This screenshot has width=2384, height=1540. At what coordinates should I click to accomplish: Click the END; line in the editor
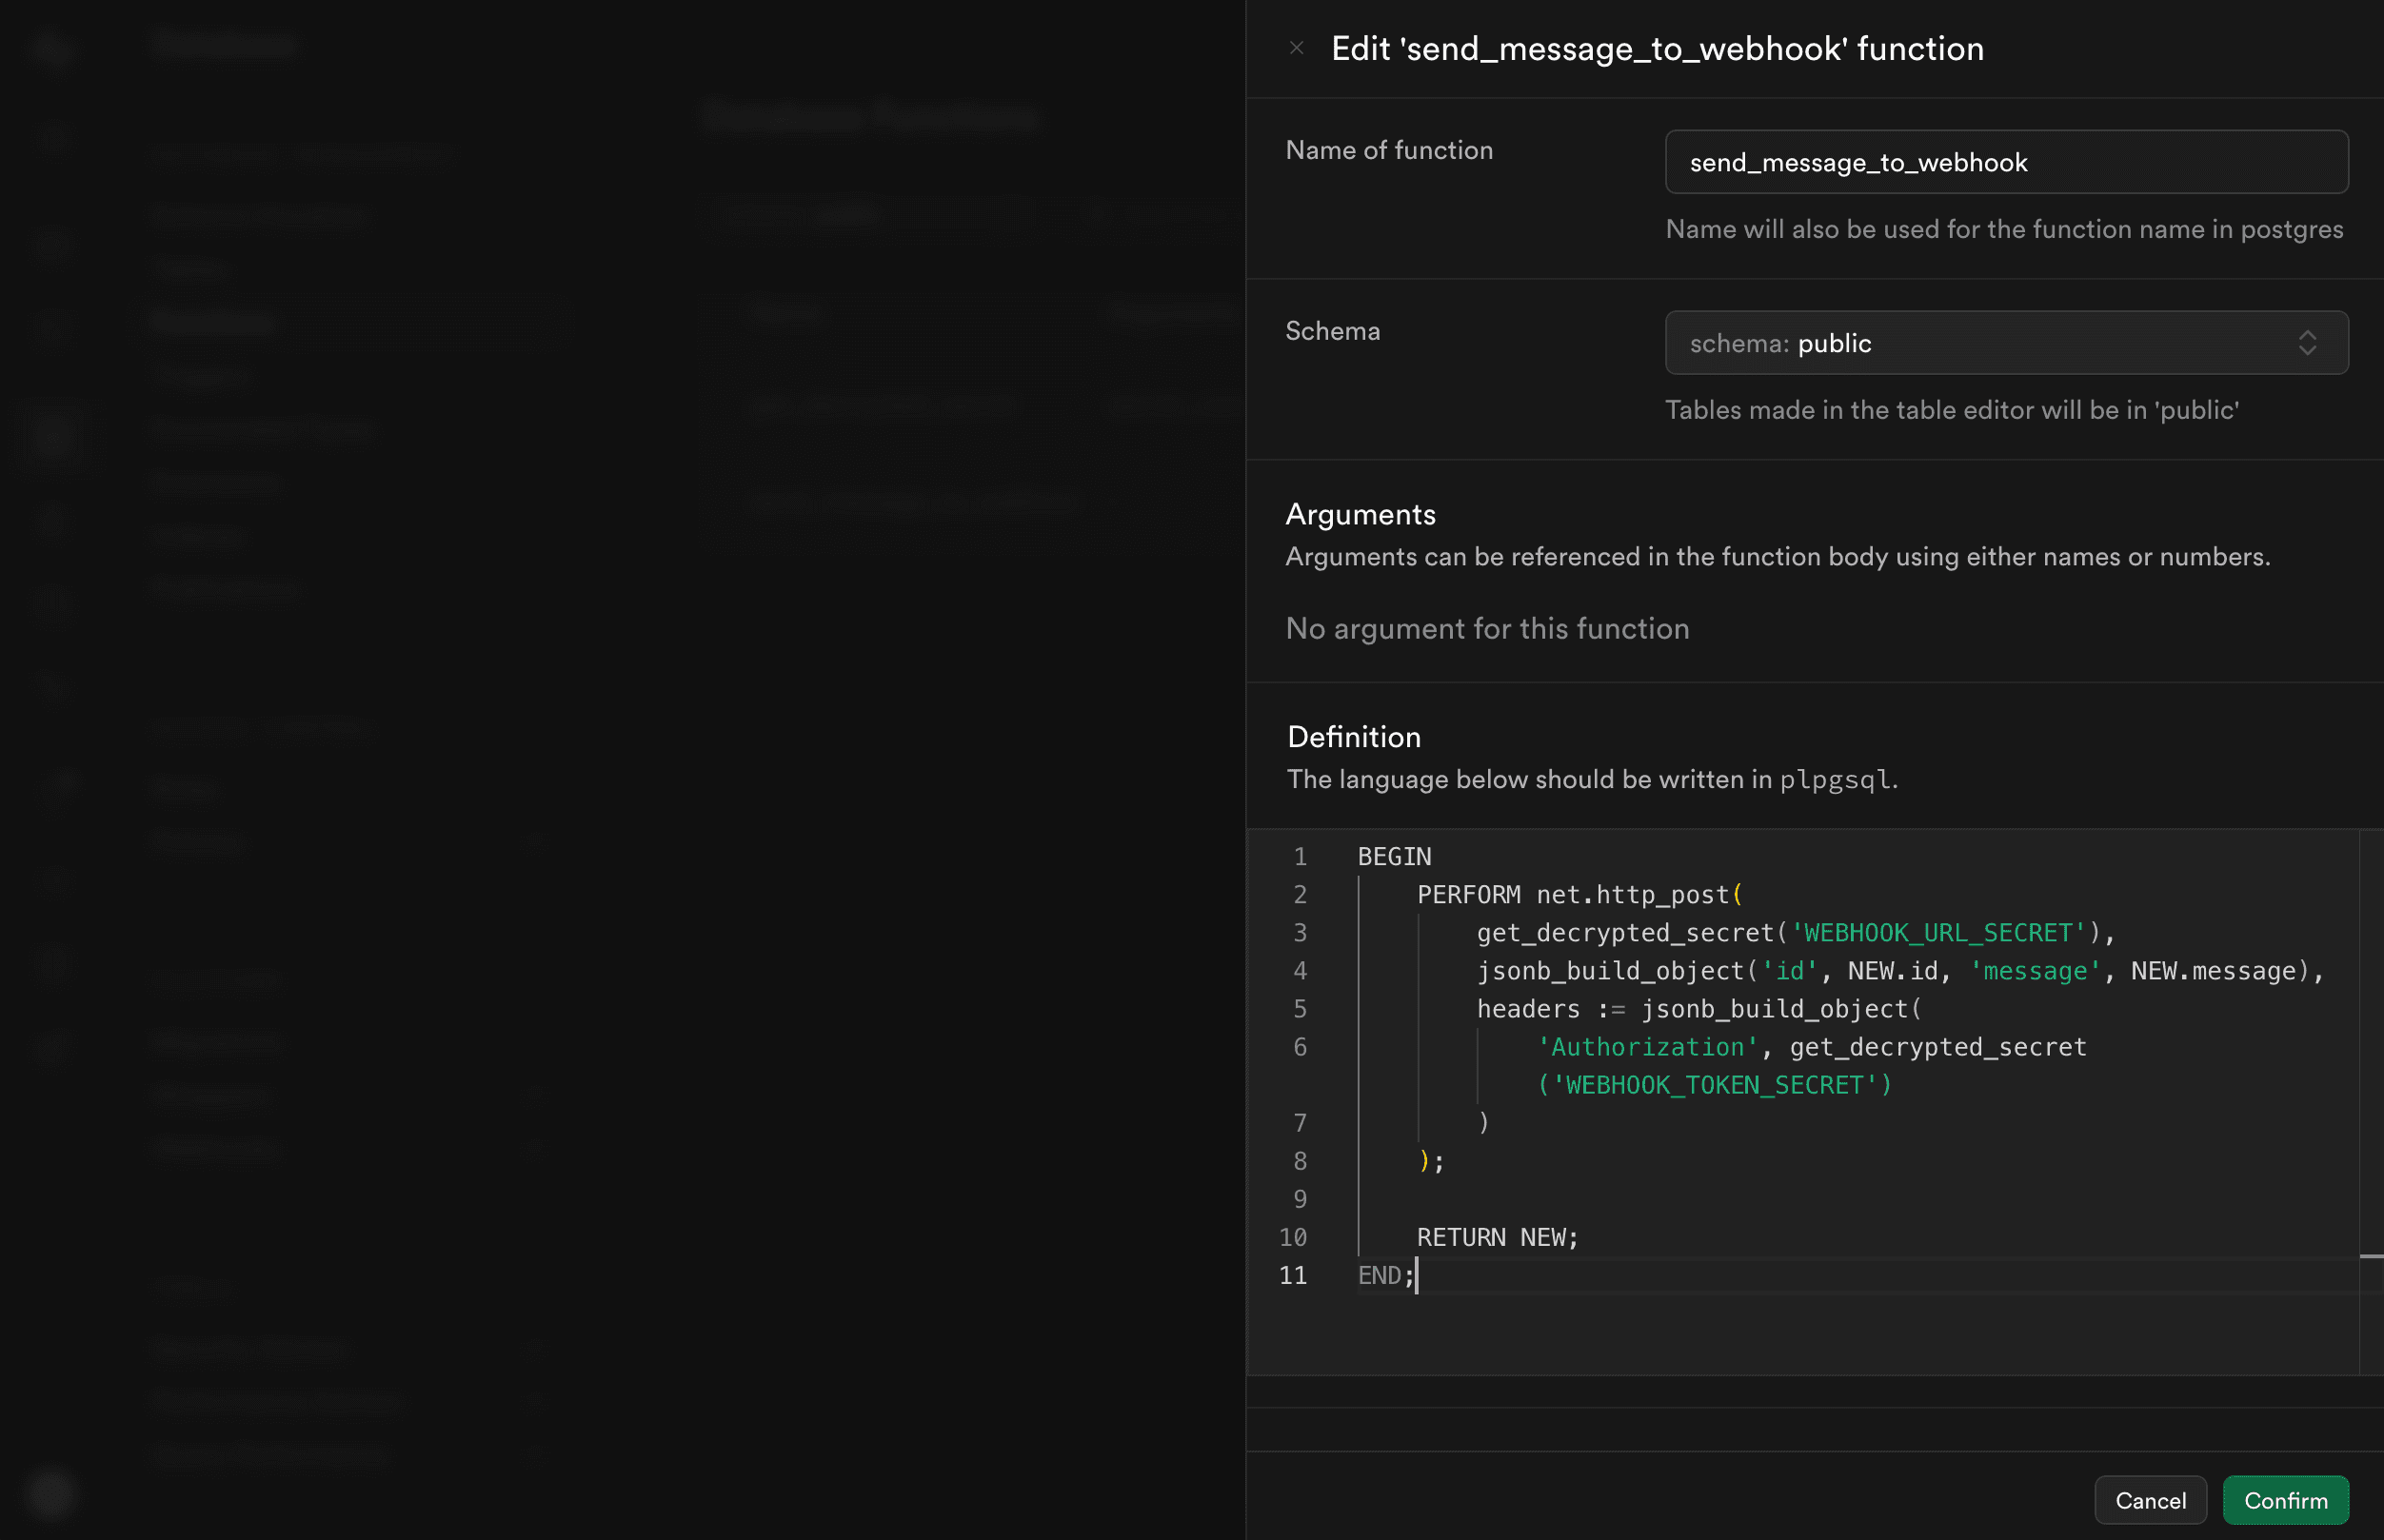coord(1386,1275)
